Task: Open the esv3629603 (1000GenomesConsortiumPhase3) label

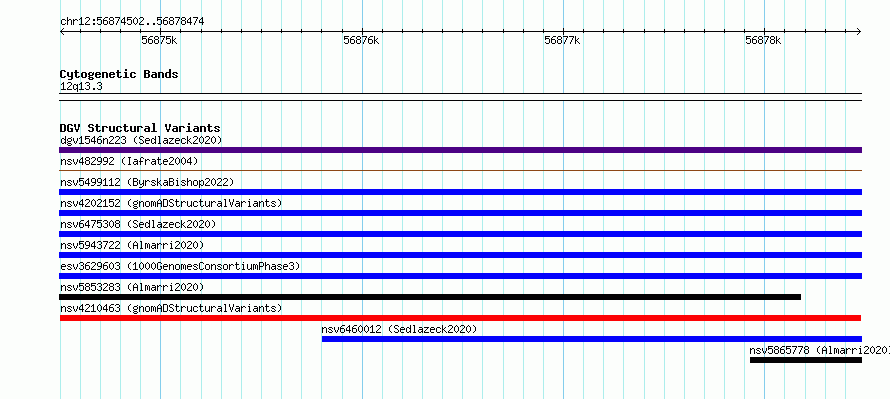Action: 180,266
